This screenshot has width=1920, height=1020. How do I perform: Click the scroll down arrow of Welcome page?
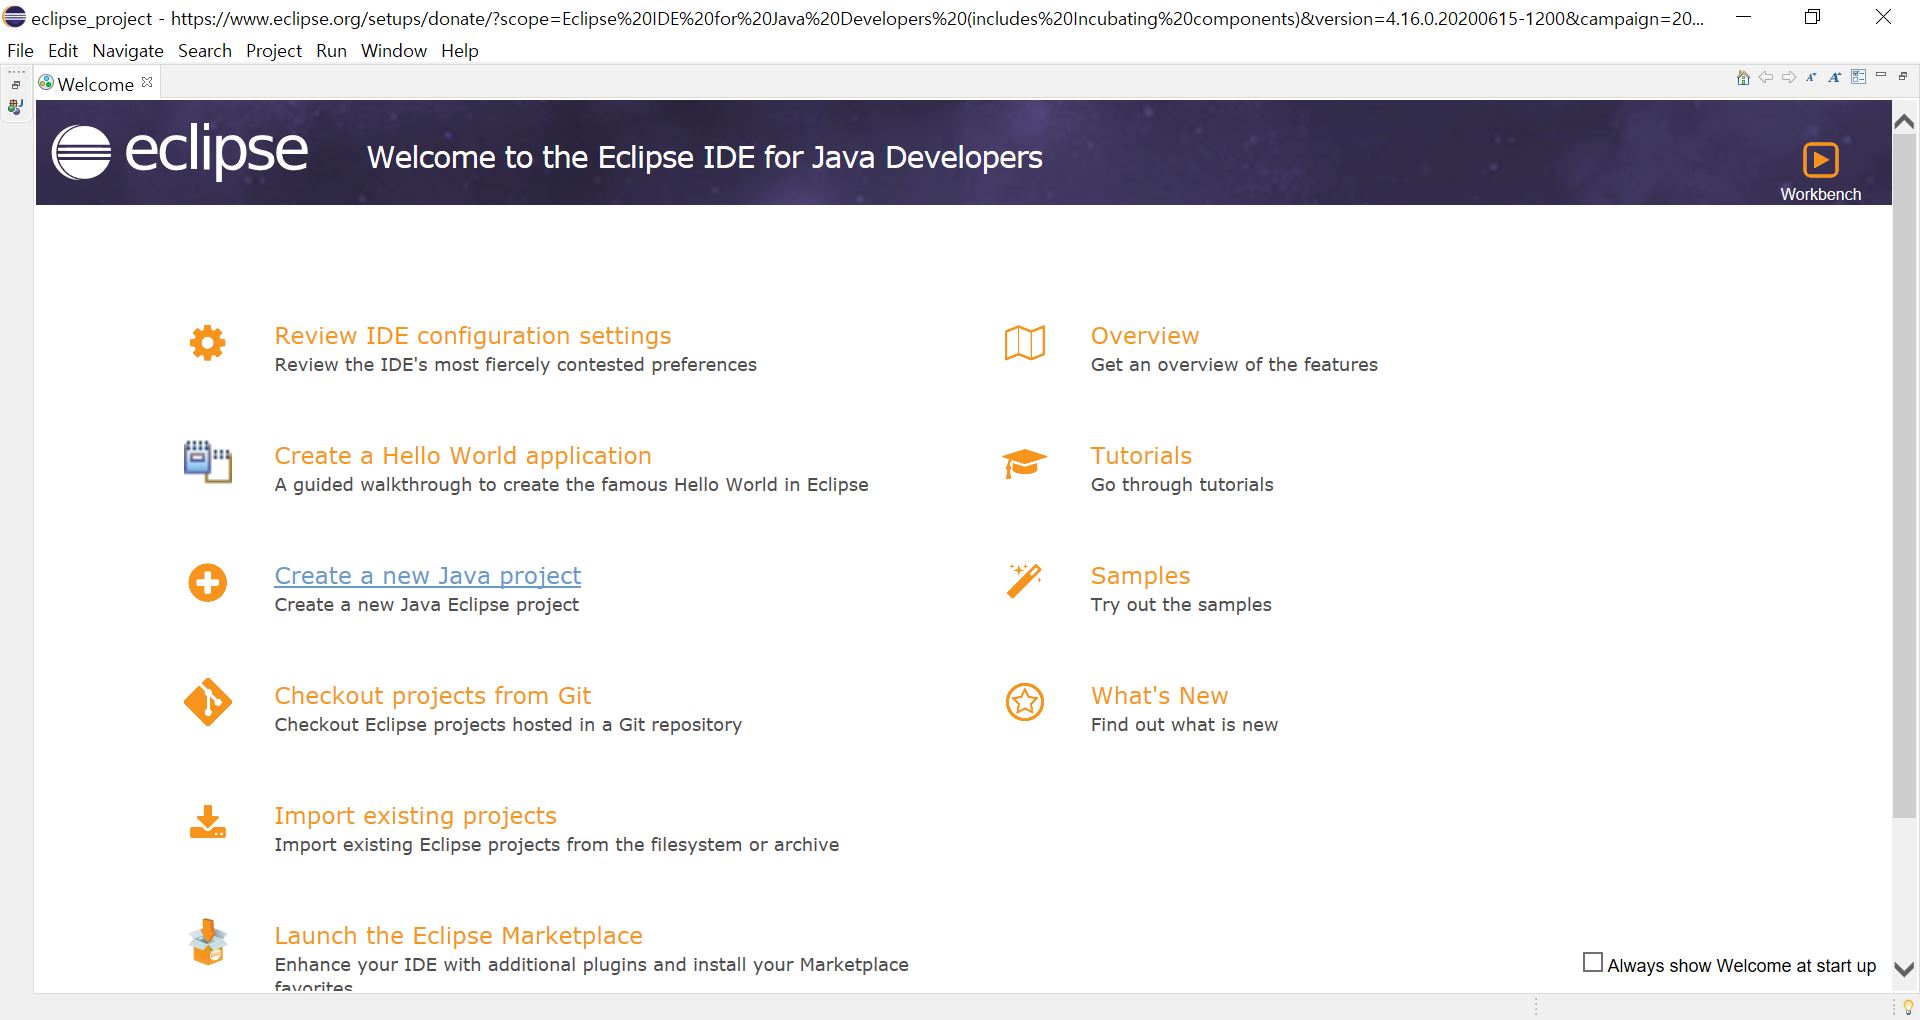(x=1904, y=969)
